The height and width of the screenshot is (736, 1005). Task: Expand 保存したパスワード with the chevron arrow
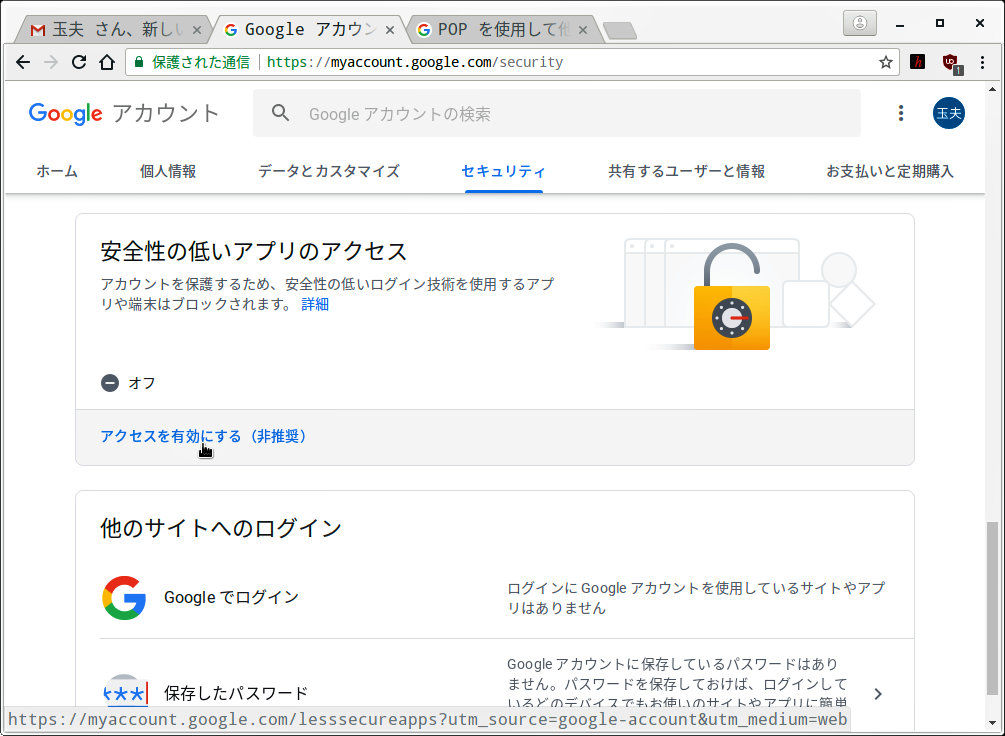[x=878, y=694]
